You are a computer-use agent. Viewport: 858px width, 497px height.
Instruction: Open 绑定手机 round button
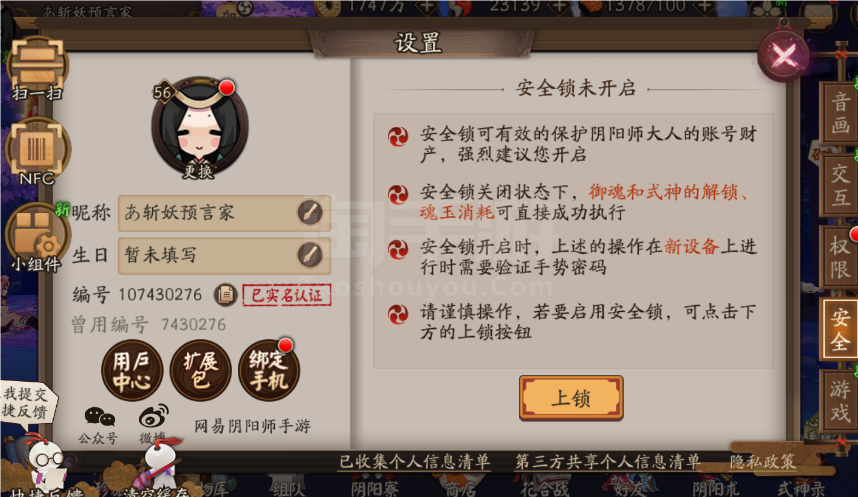pos(269,371)
